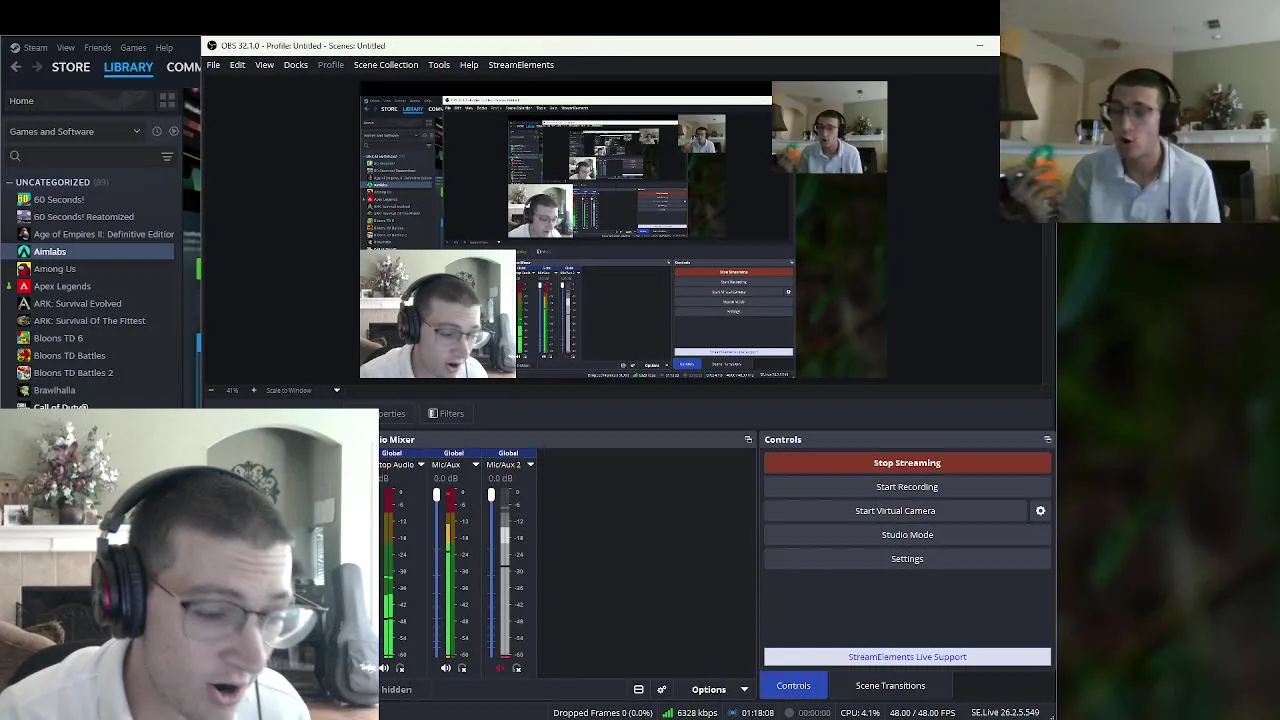
Task: Open Steam collections grid view icon
Action: pyautogui.click(x=167, y=100)
